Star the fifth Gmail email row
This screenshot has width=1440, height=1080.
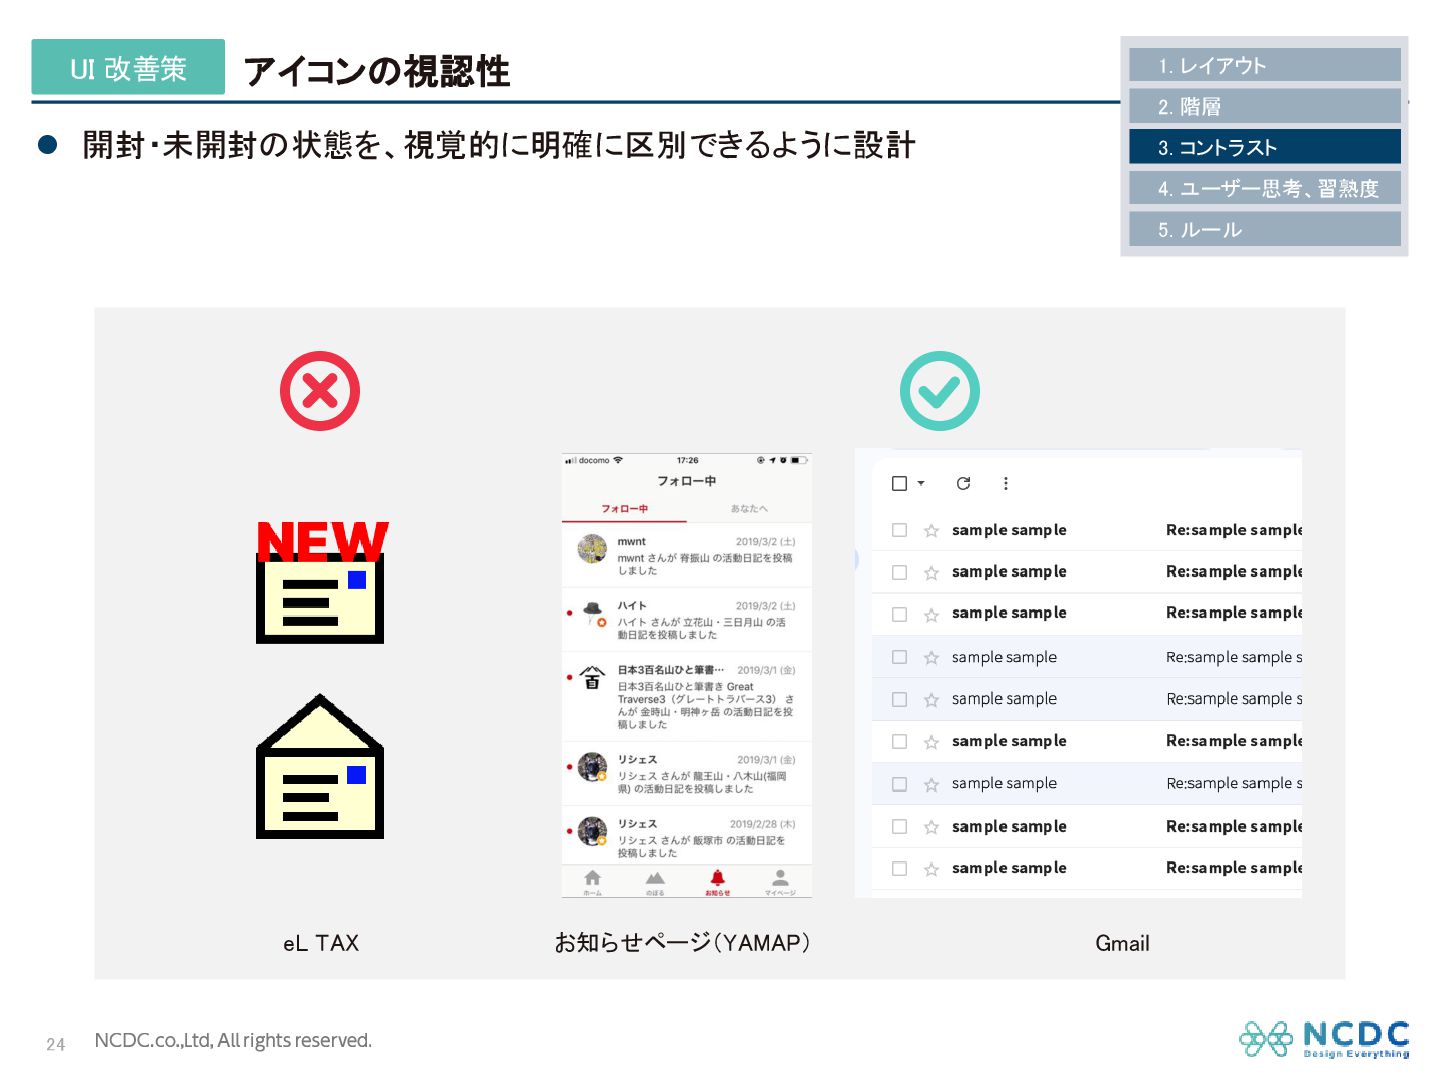click(931, 699)
